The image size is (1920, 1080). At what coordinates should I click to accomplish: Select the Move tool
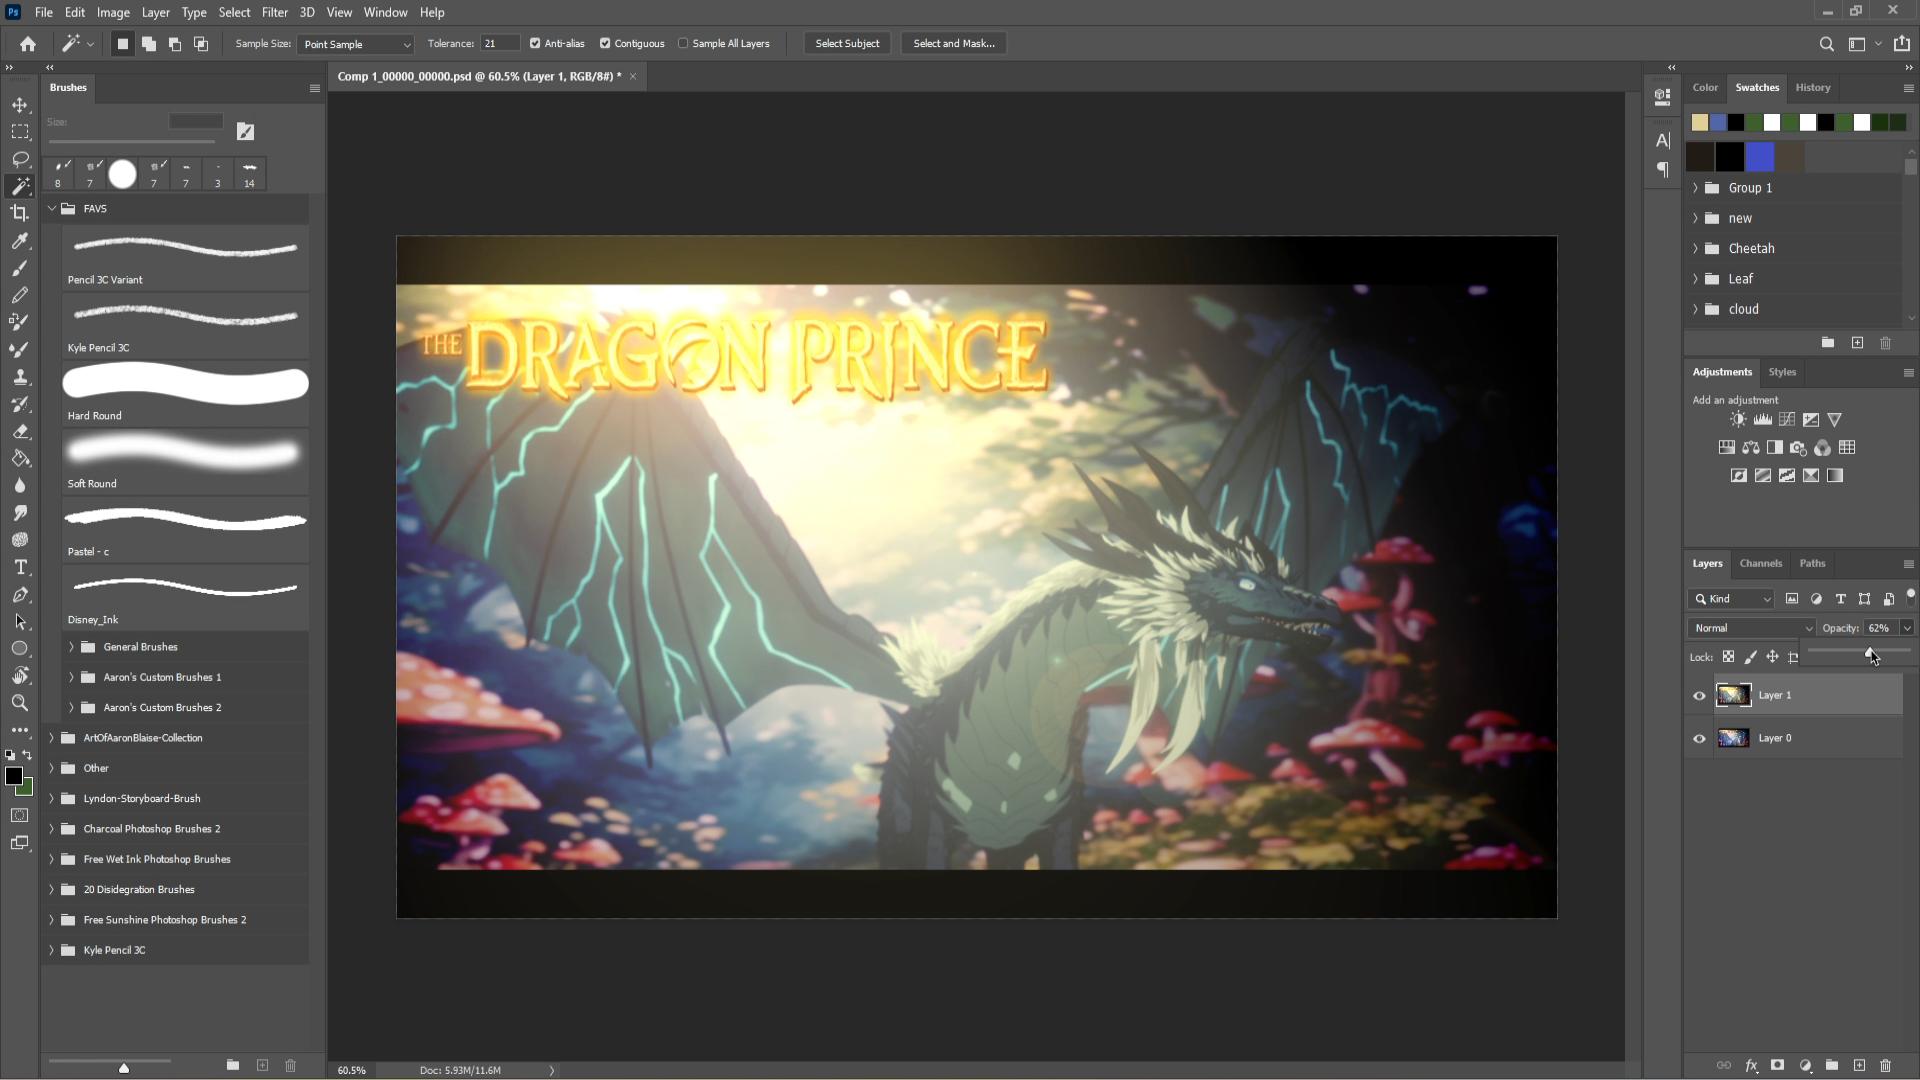pyautogui.click(x=20, y=105)
